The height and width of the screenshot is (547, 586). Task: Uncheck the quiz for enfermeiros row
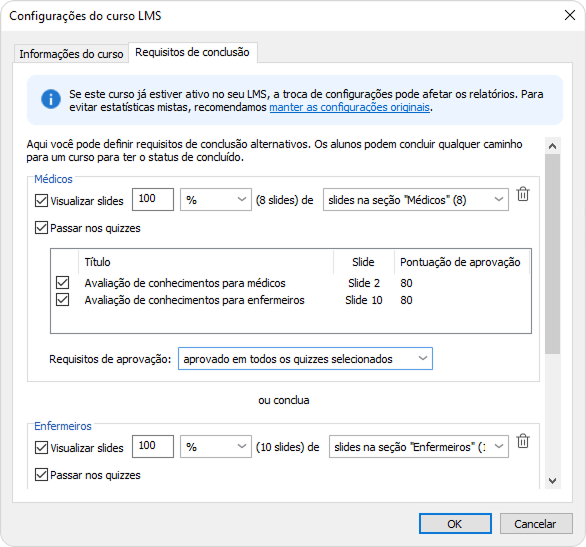[x=62, y=300]
